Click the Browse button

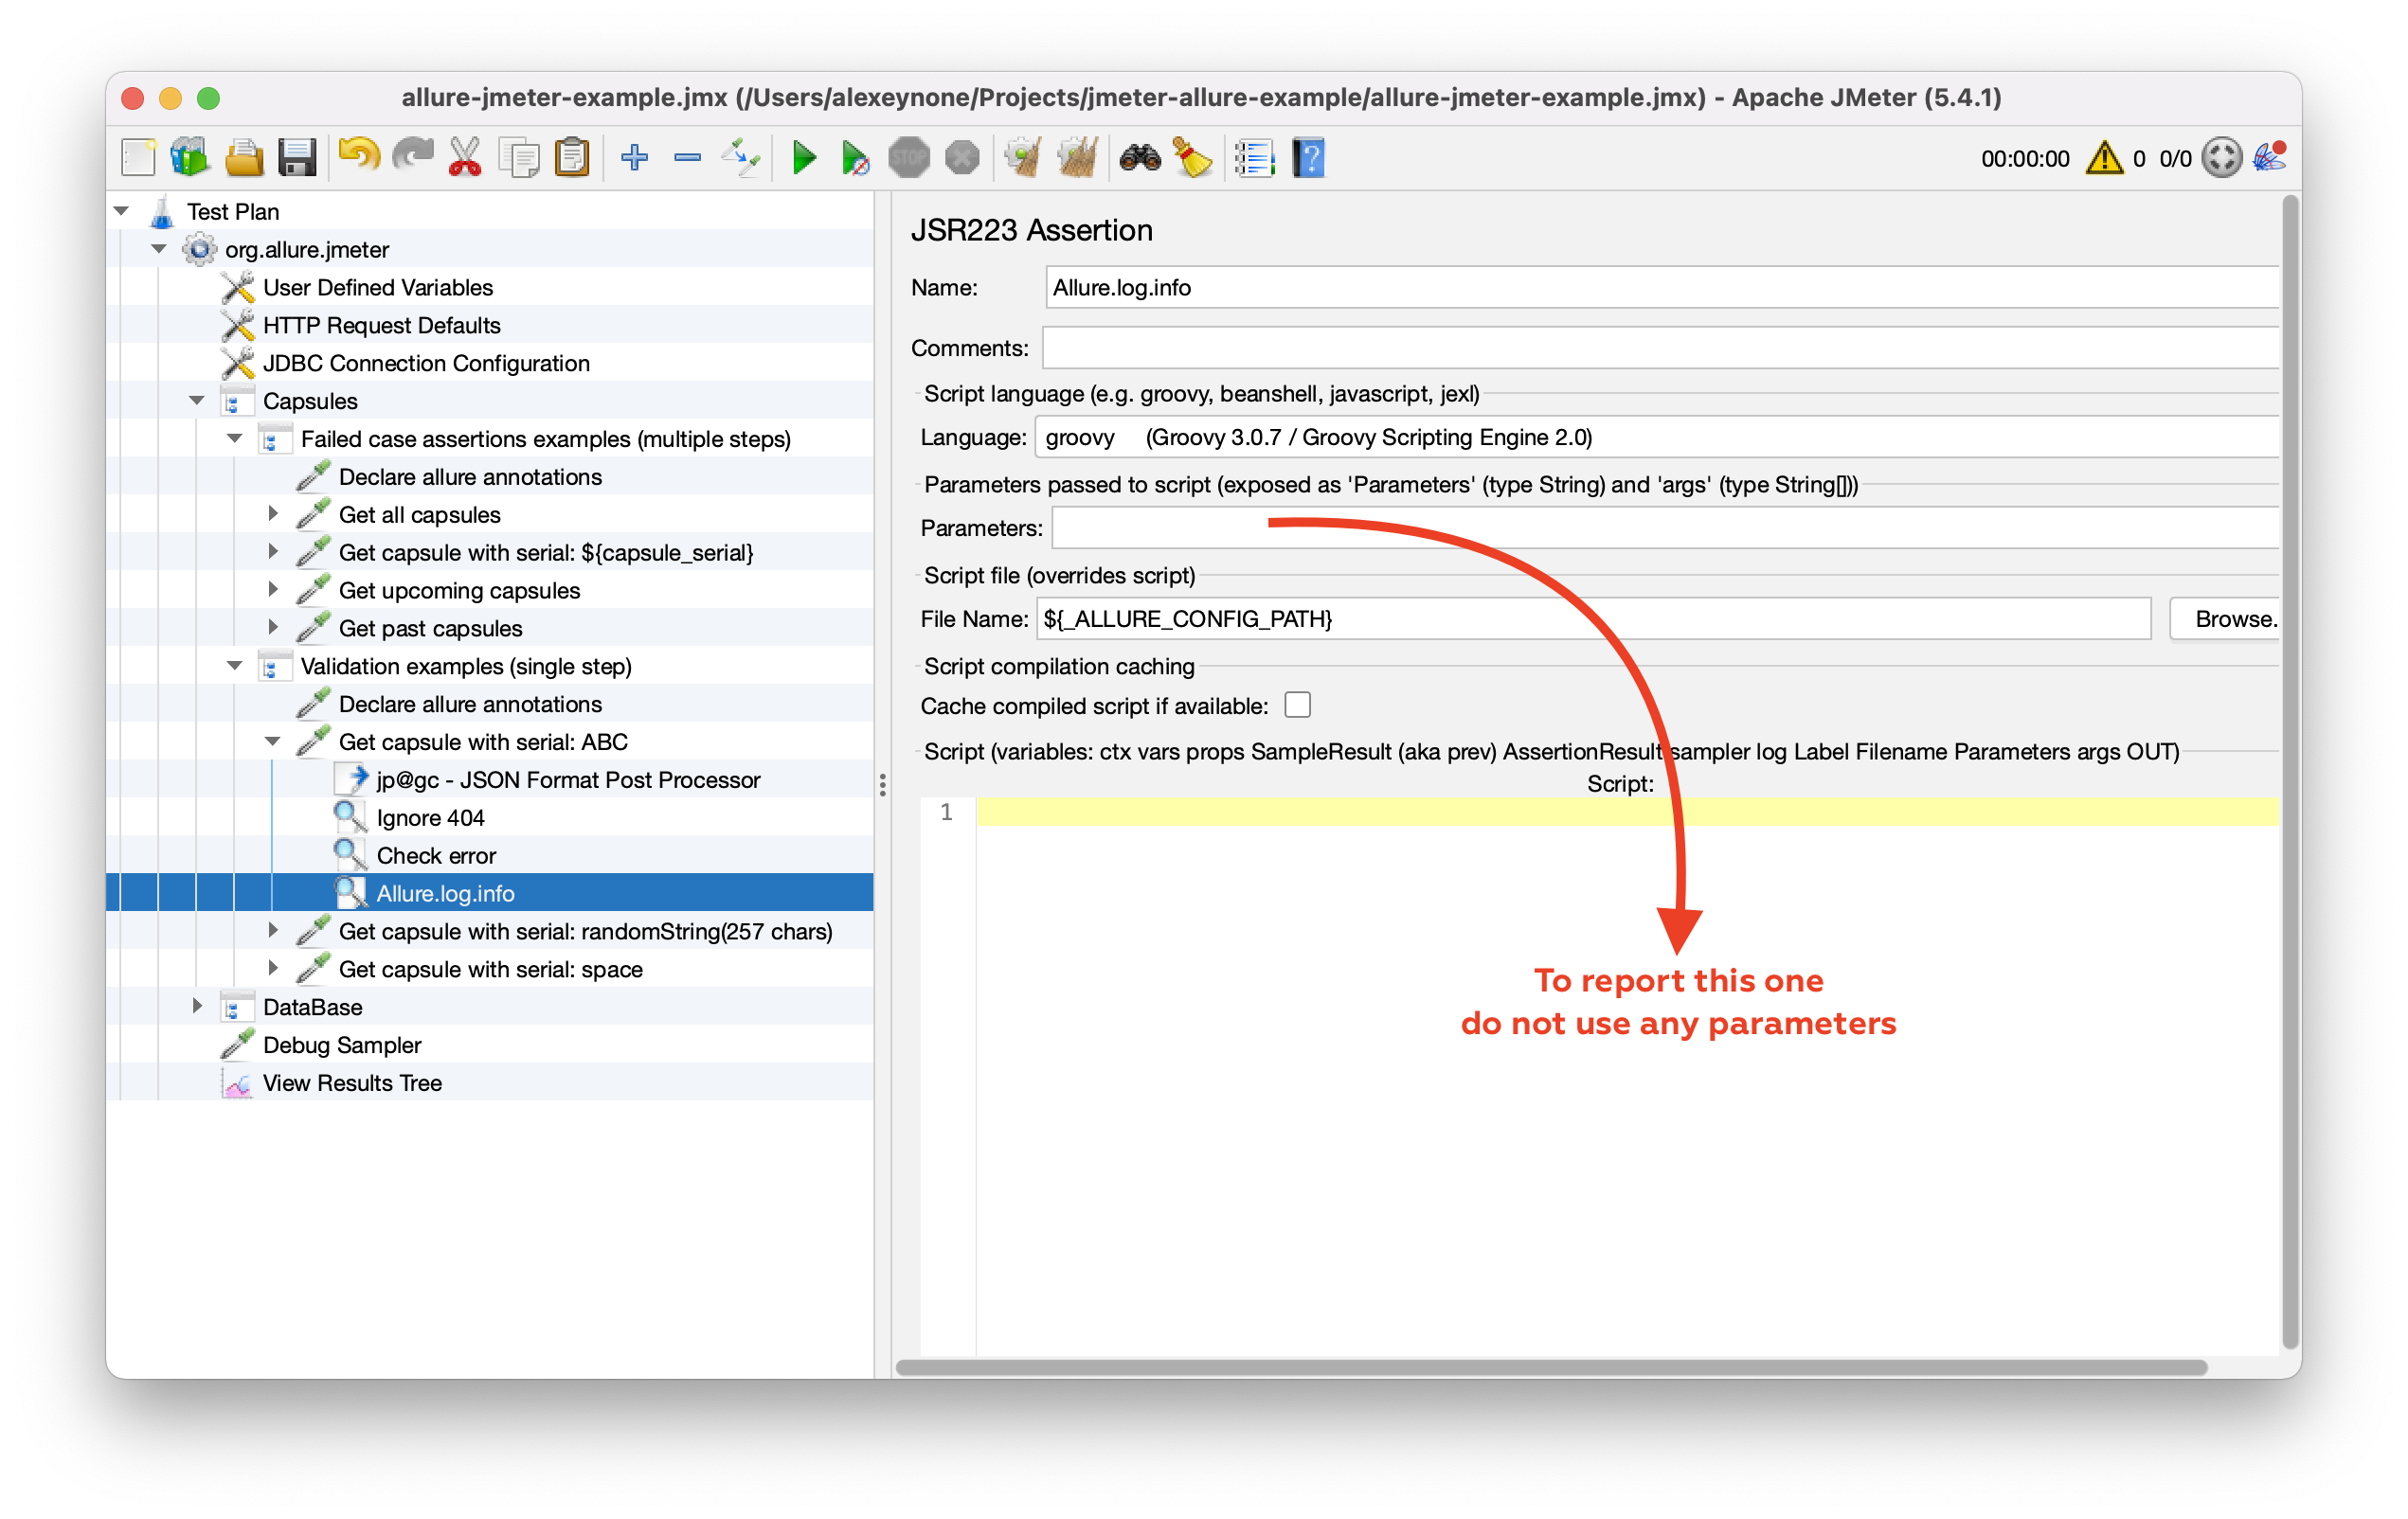2232,619
